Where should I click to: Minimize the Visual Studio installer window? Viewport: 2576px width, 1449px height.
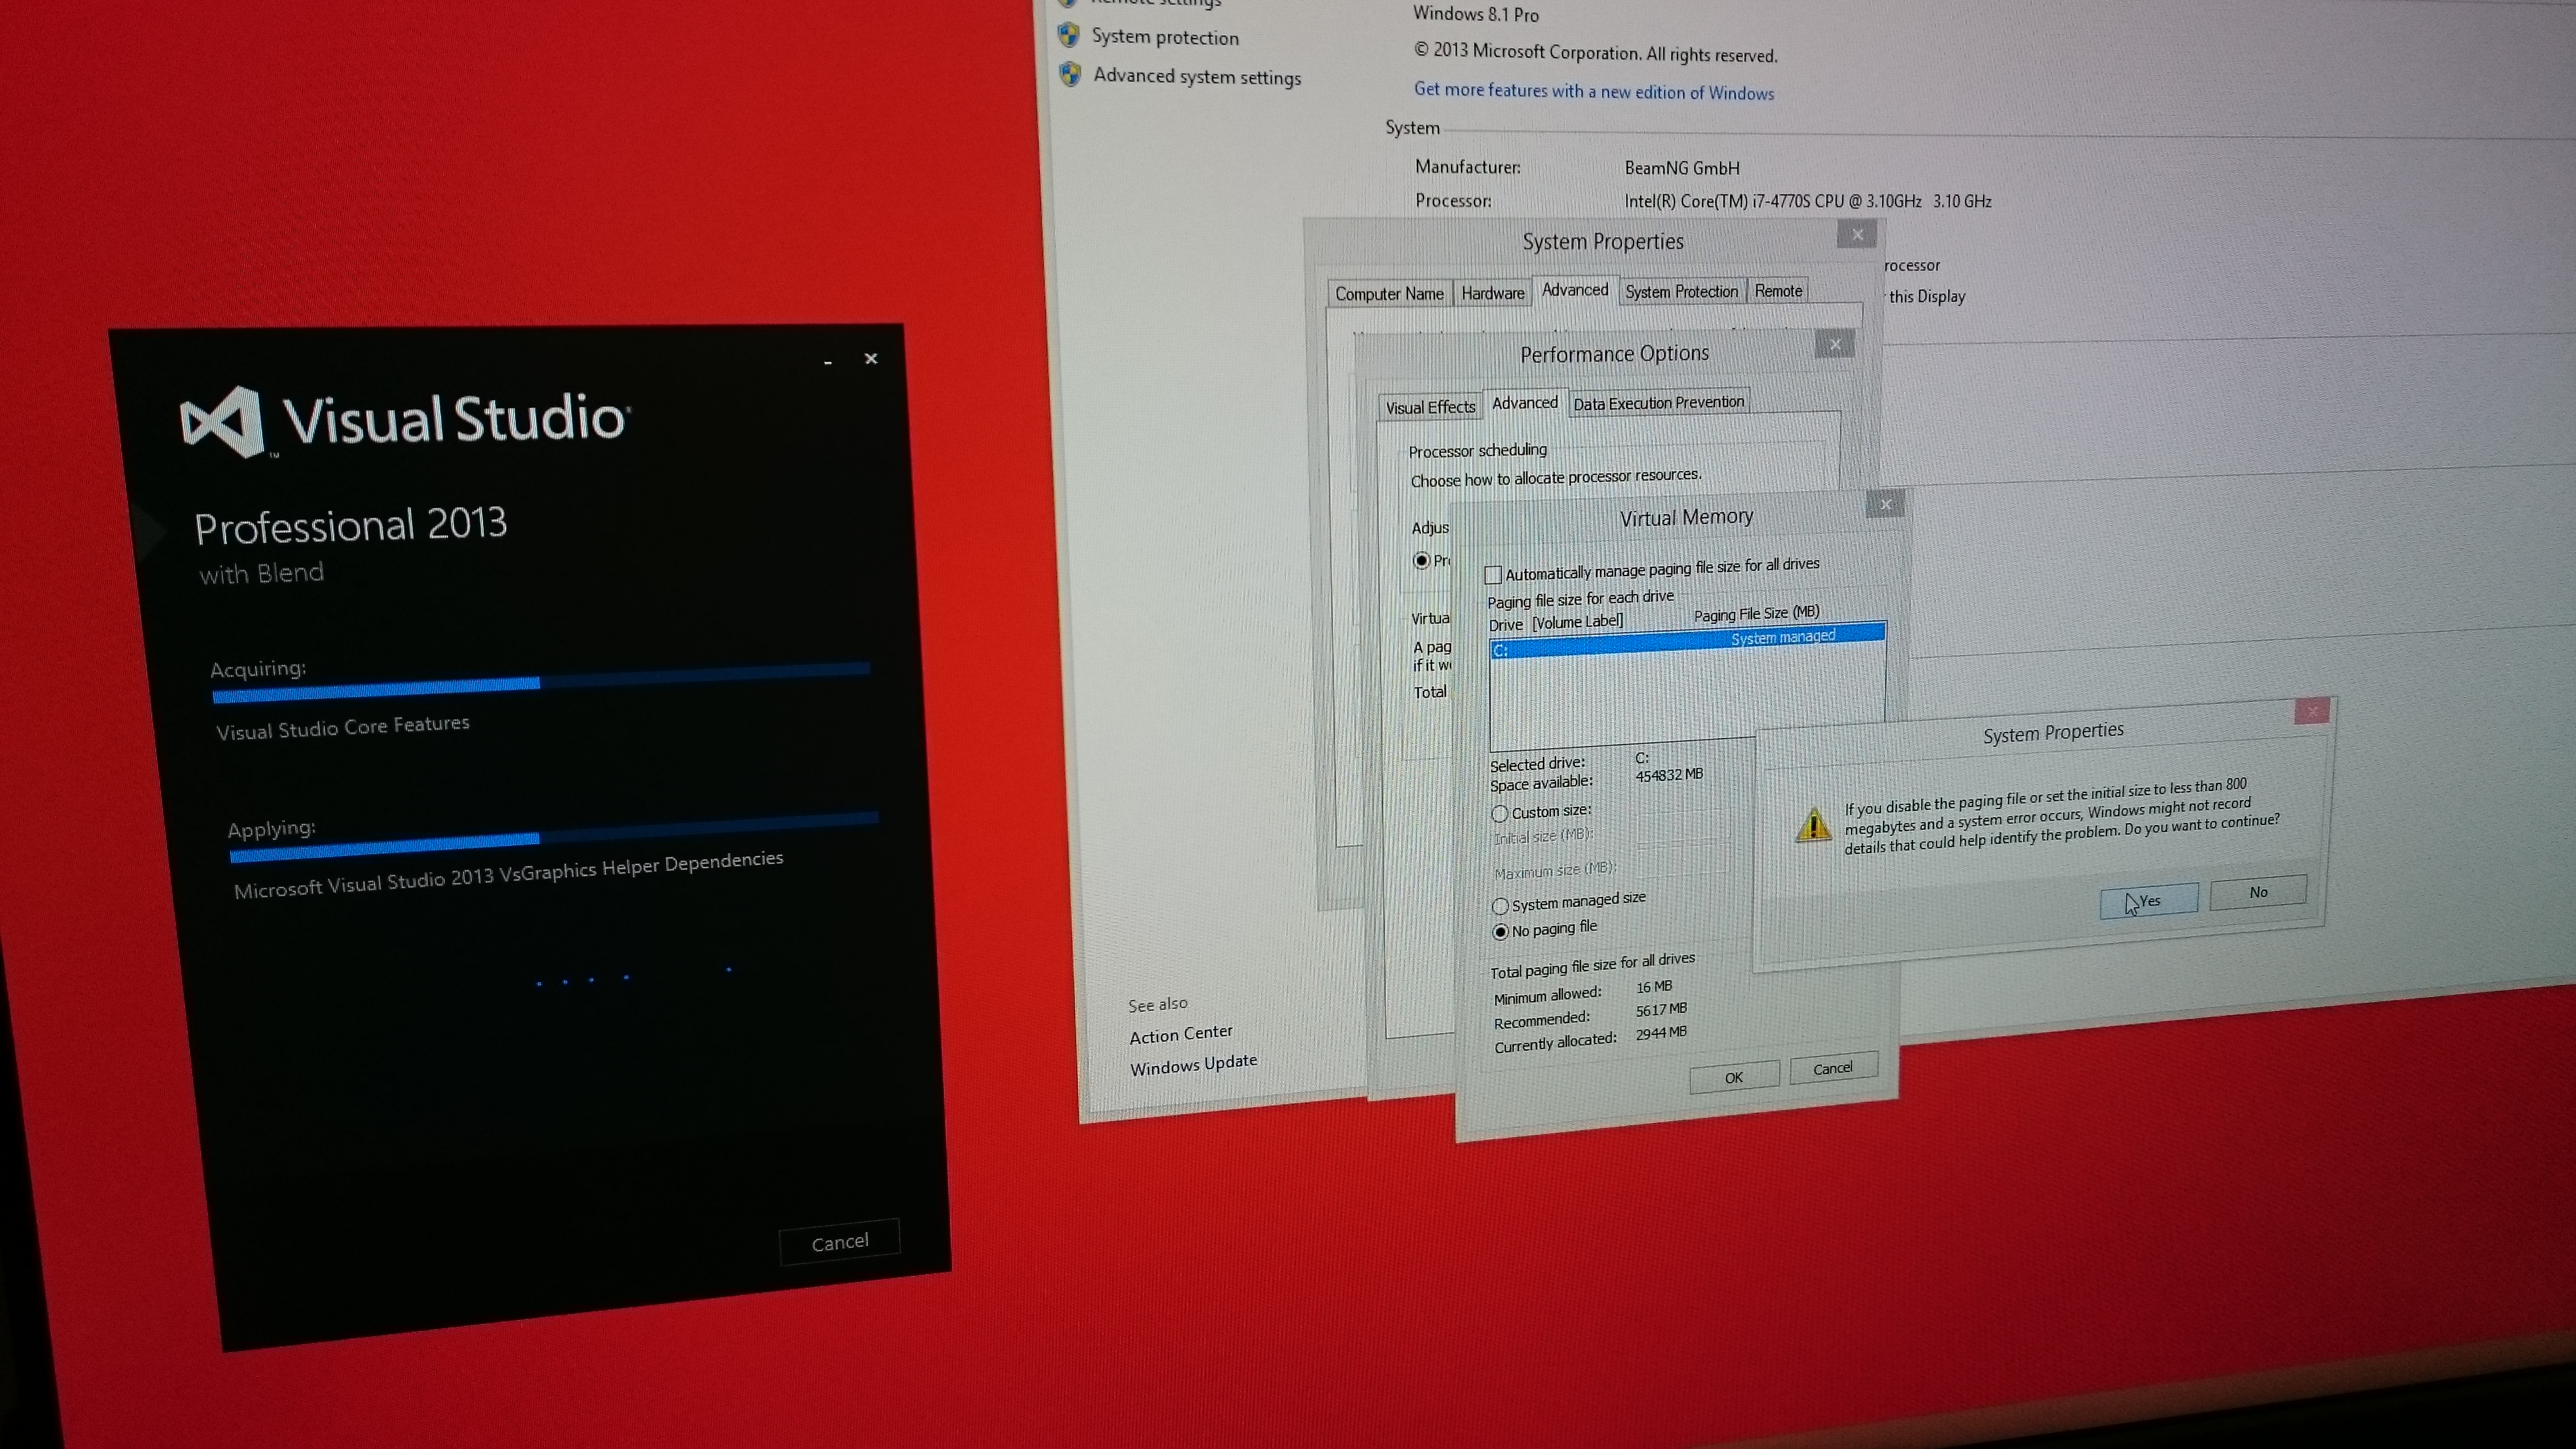(828, 362)
